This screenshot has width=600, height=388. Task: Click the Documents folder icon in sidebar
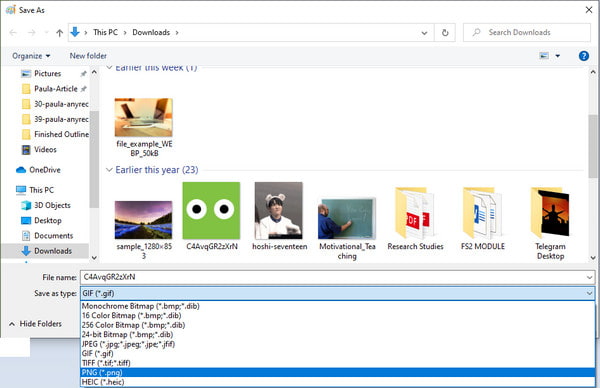pyautogui.click(x=26, y=236)
